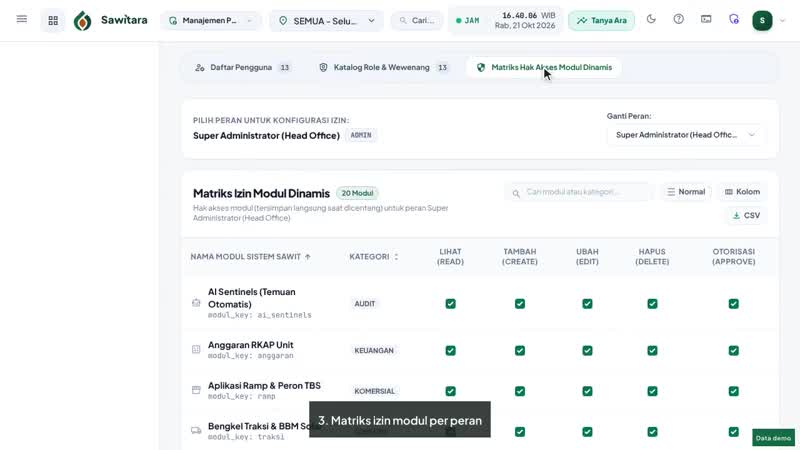Click the search magnifier in module search

516,193
